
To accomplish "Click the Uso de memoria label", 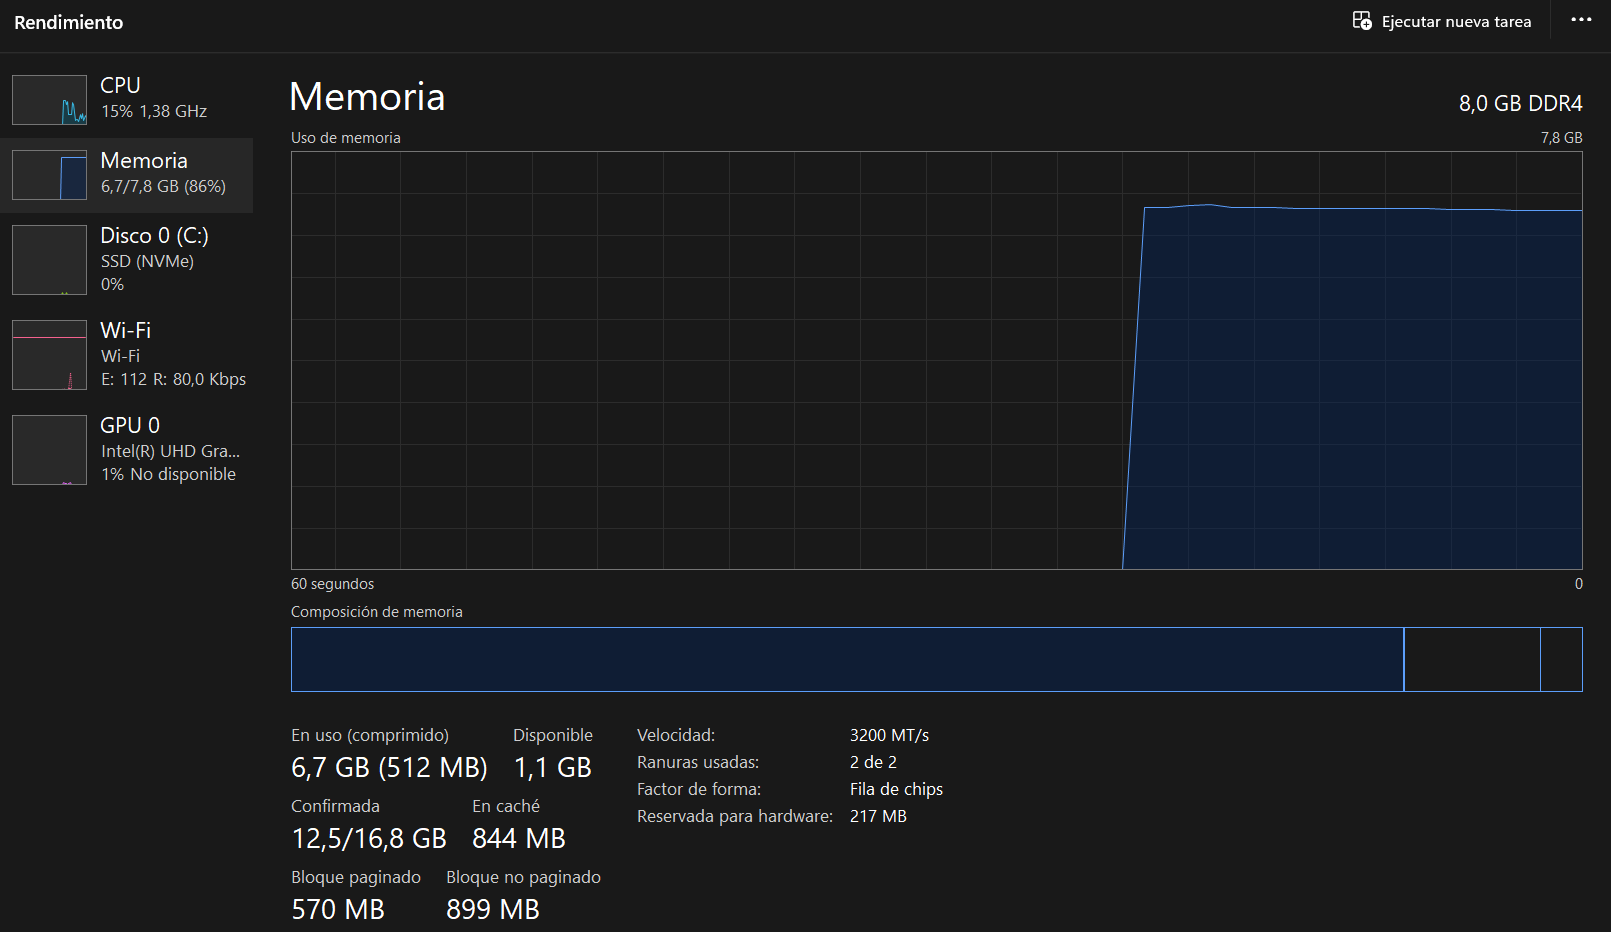I will [x=346, y=138].
